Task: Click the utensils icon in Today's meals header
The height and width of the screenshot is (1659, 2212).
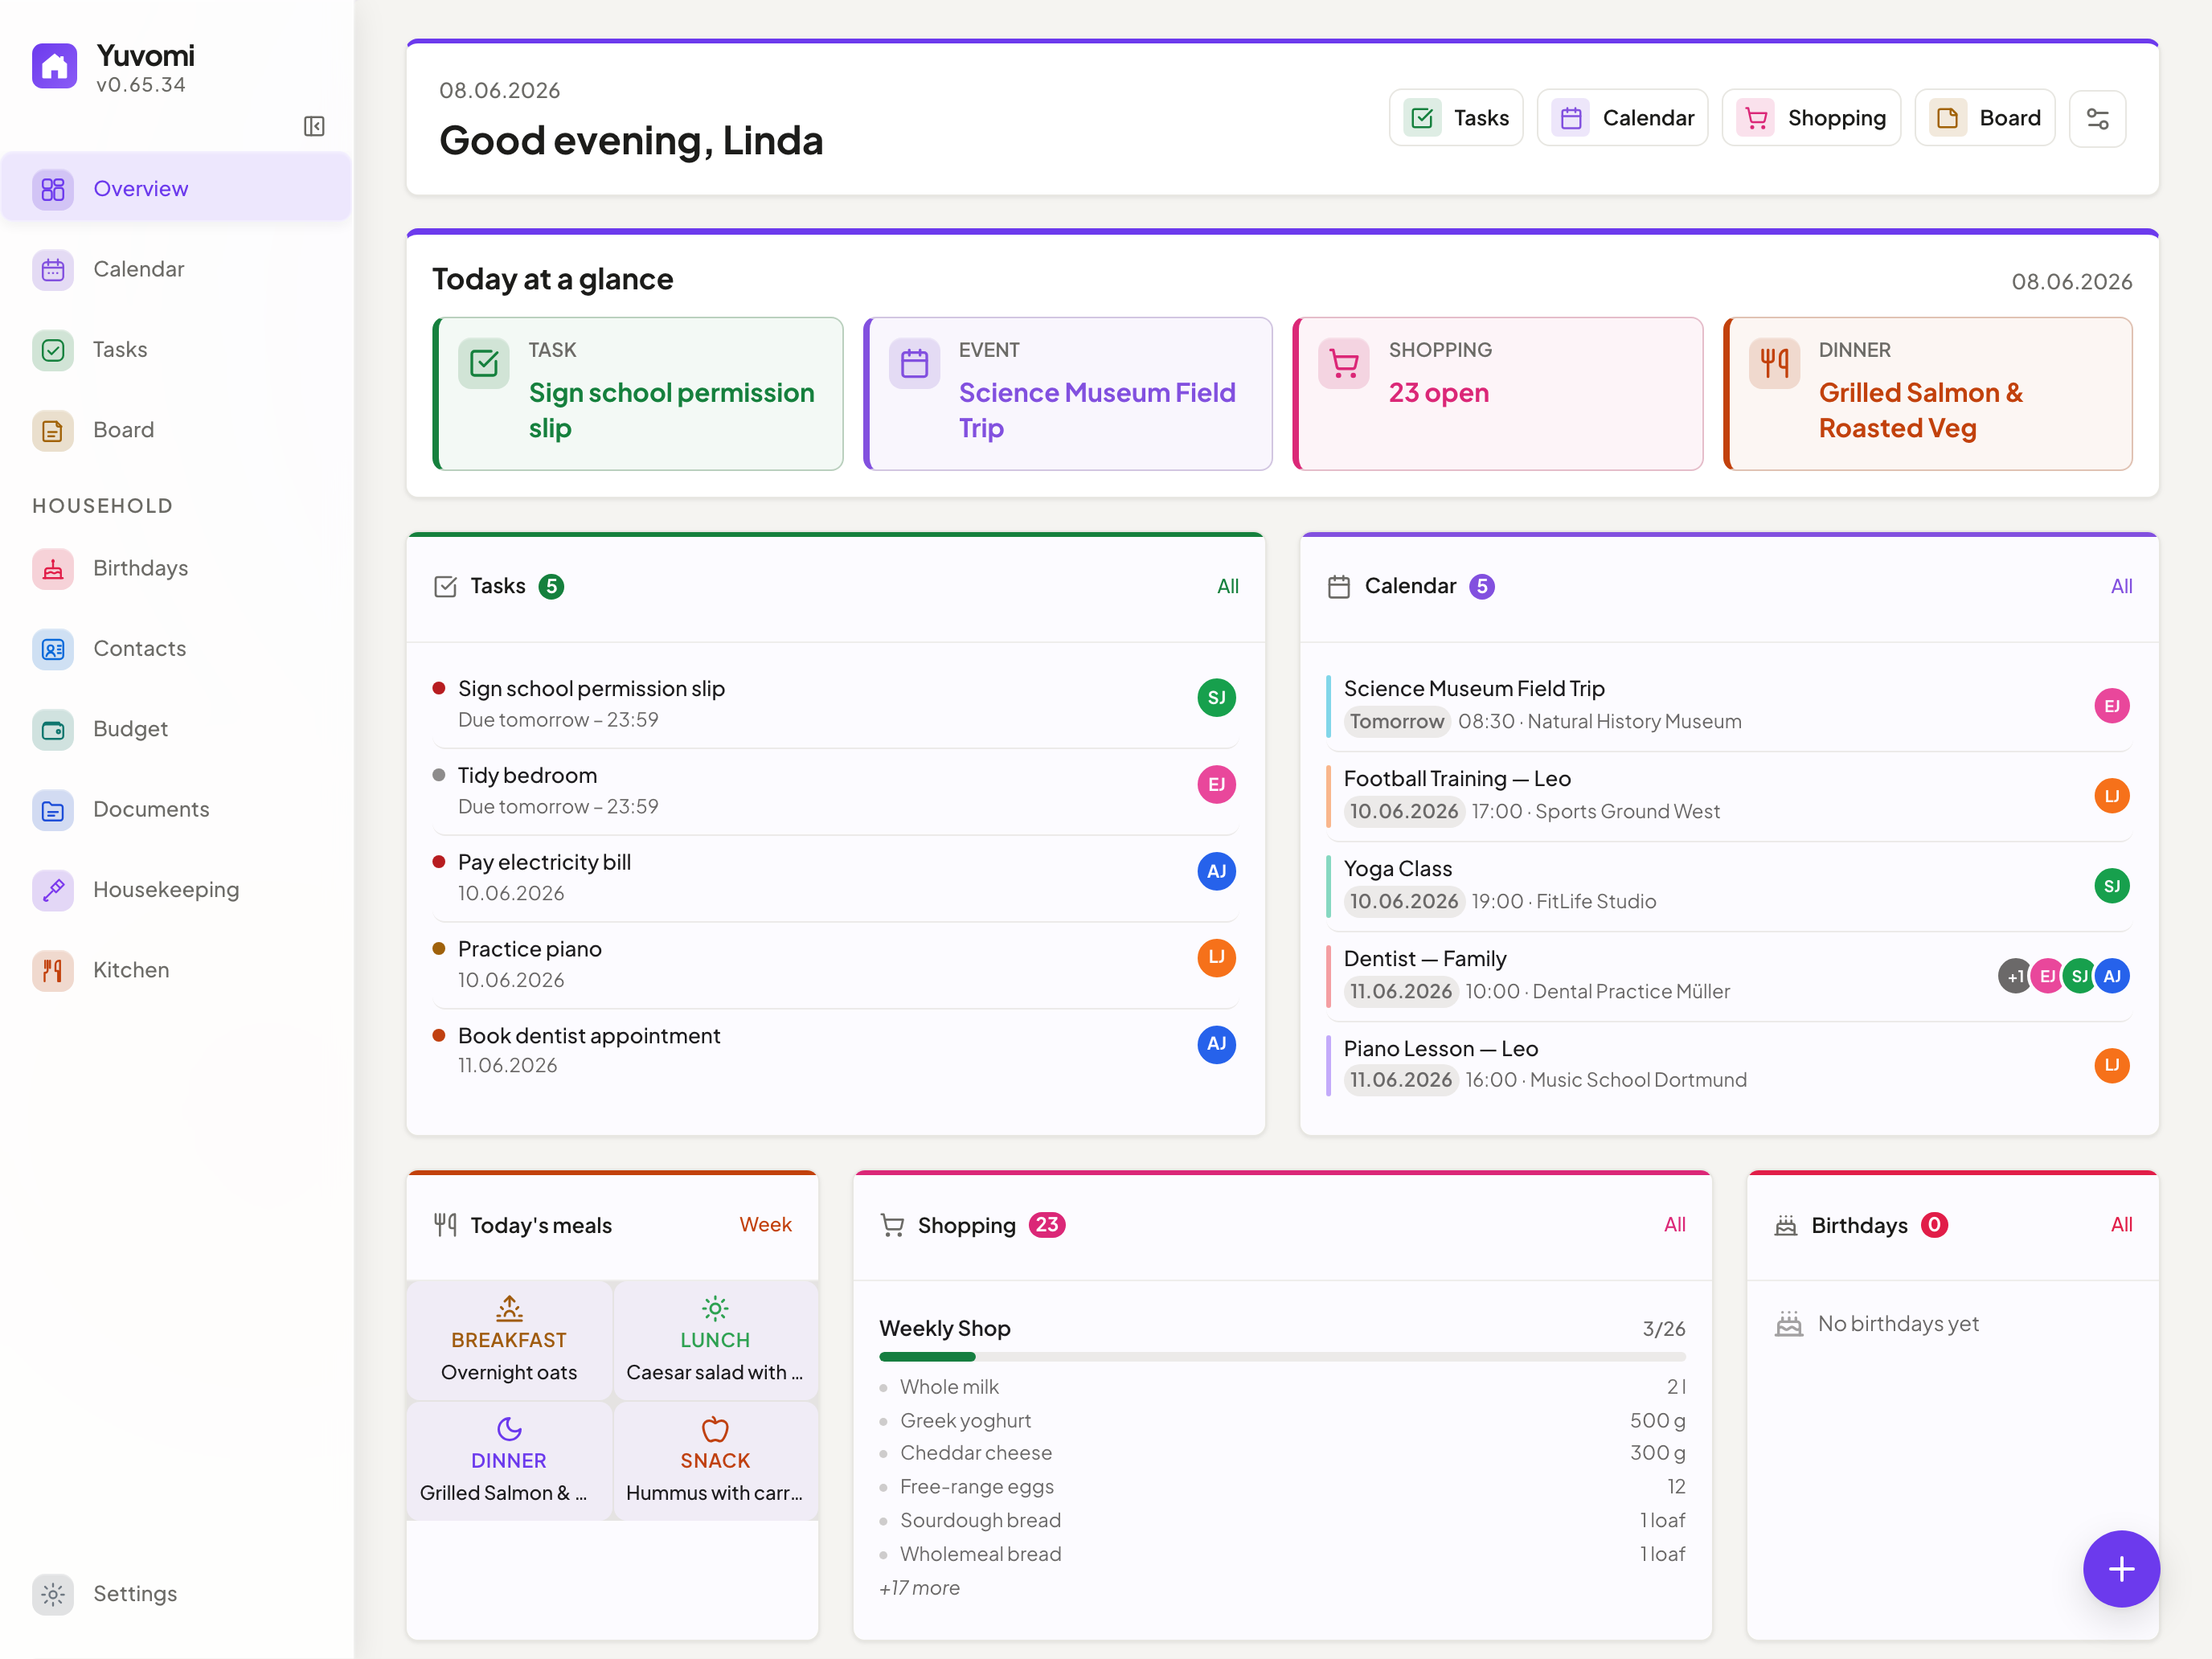Action: pyautogui.click(x=445, y=1225)
